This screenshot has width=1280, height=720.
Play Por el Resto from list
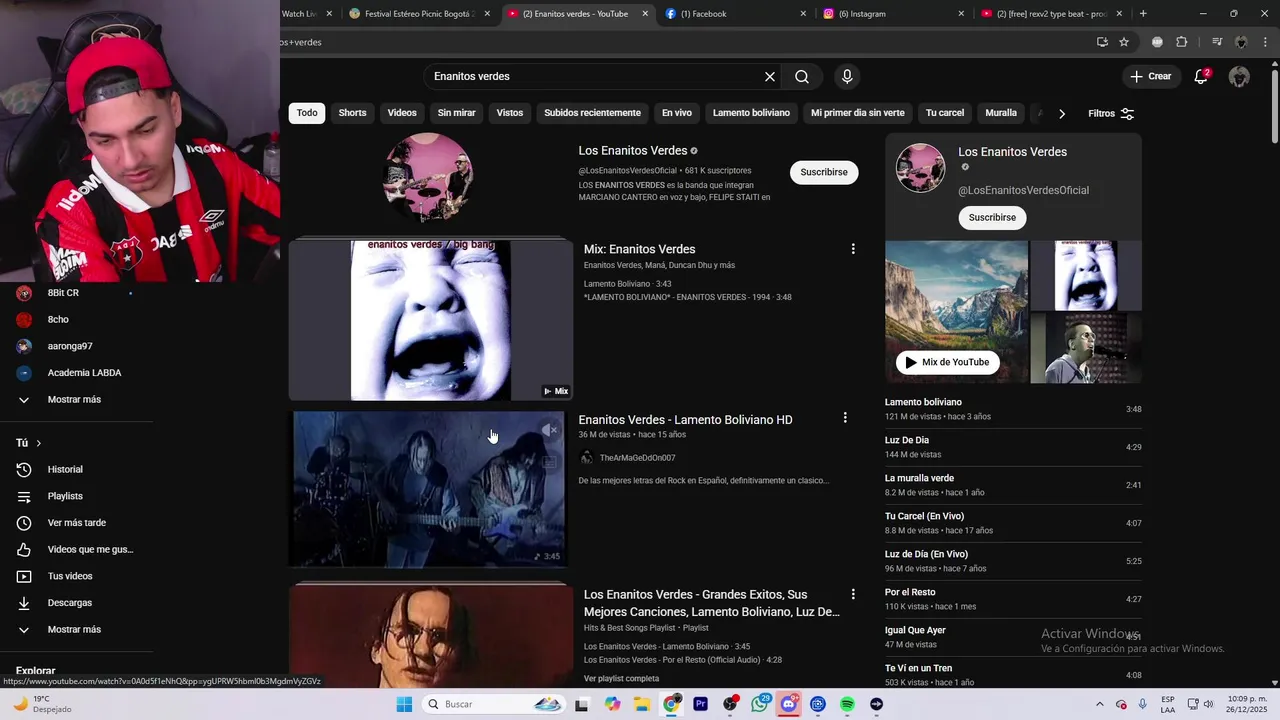1012,599
